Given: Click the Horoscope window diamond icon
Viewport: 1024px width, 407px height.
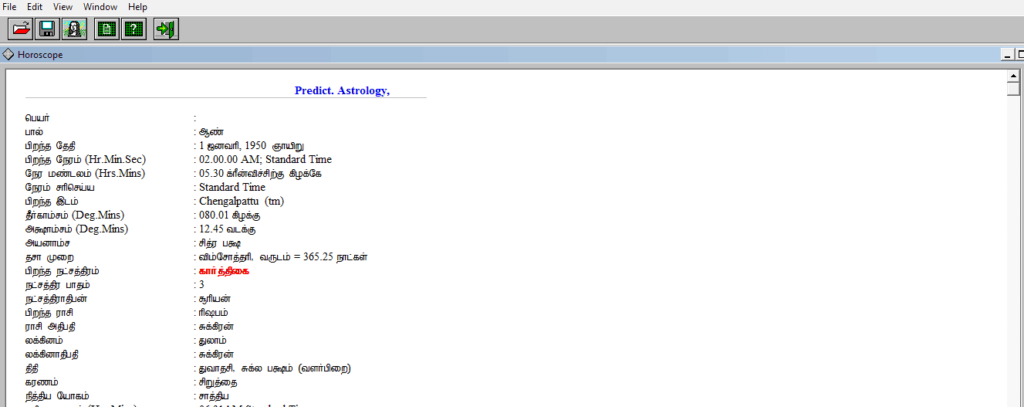Looking at the screenshot, I should tap(9, 55).
